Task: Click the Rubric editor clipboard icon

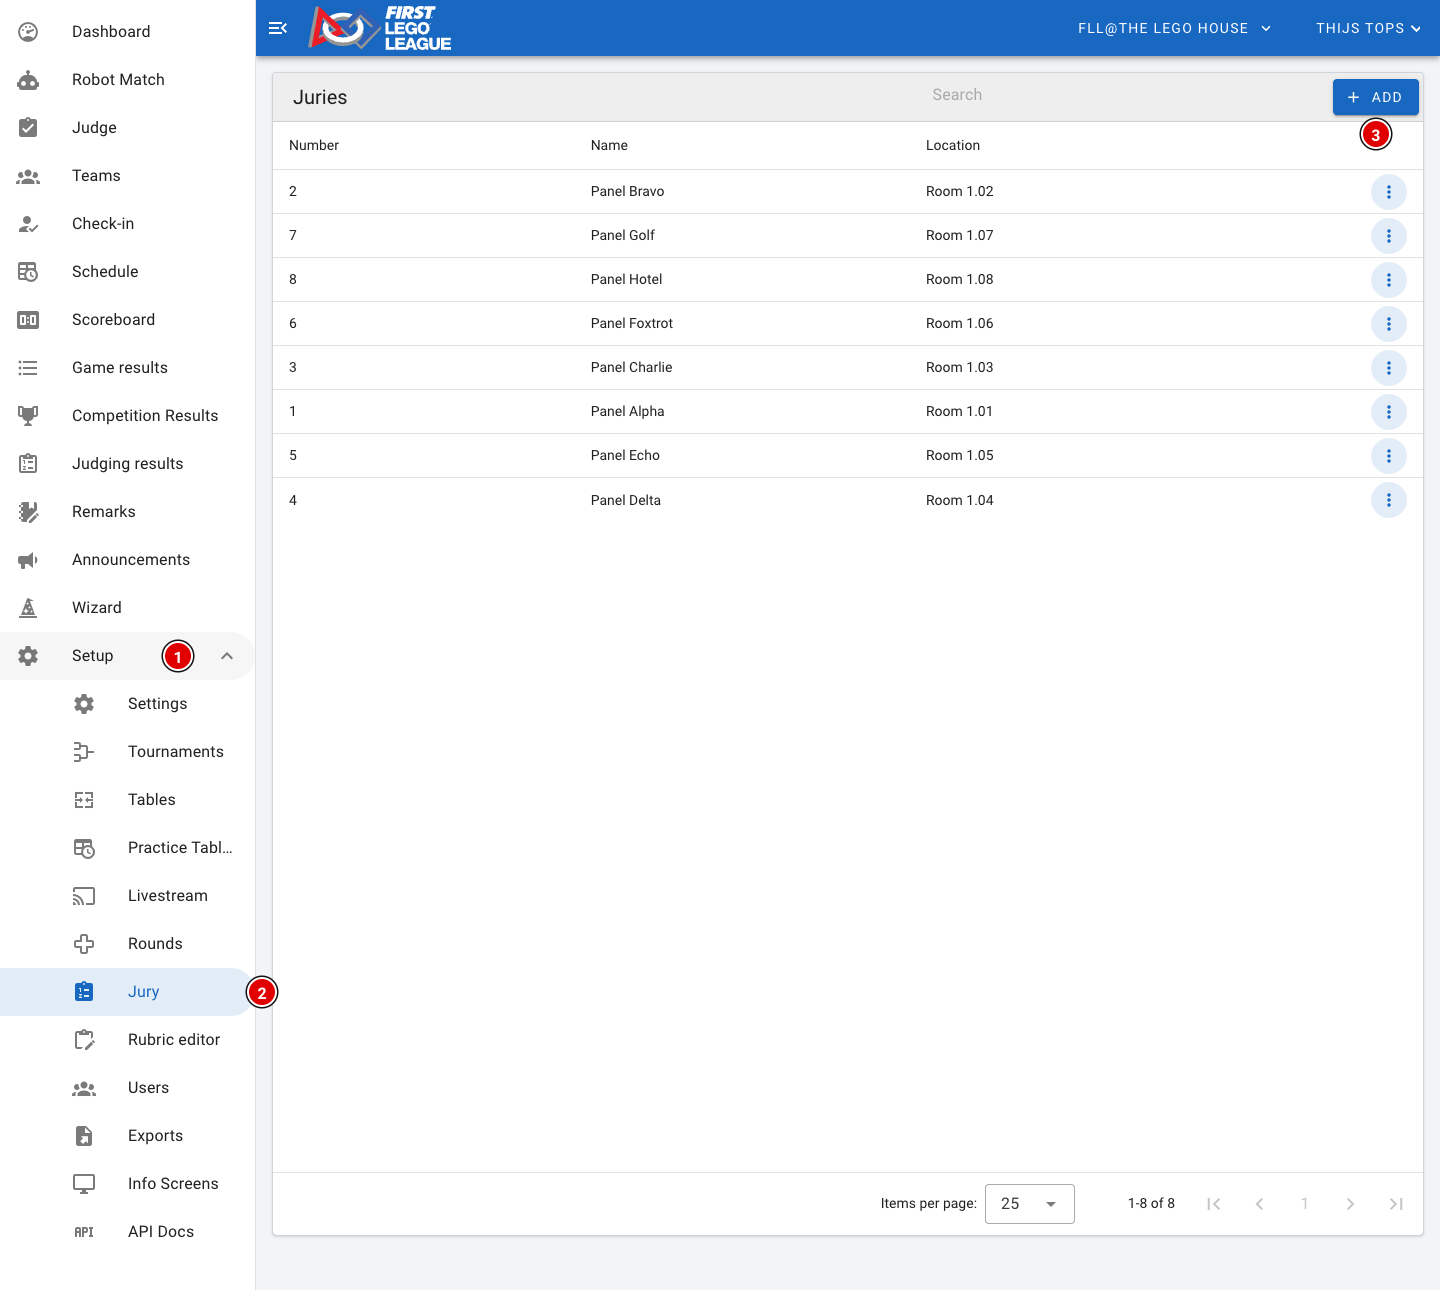Action: (84, 1040)
